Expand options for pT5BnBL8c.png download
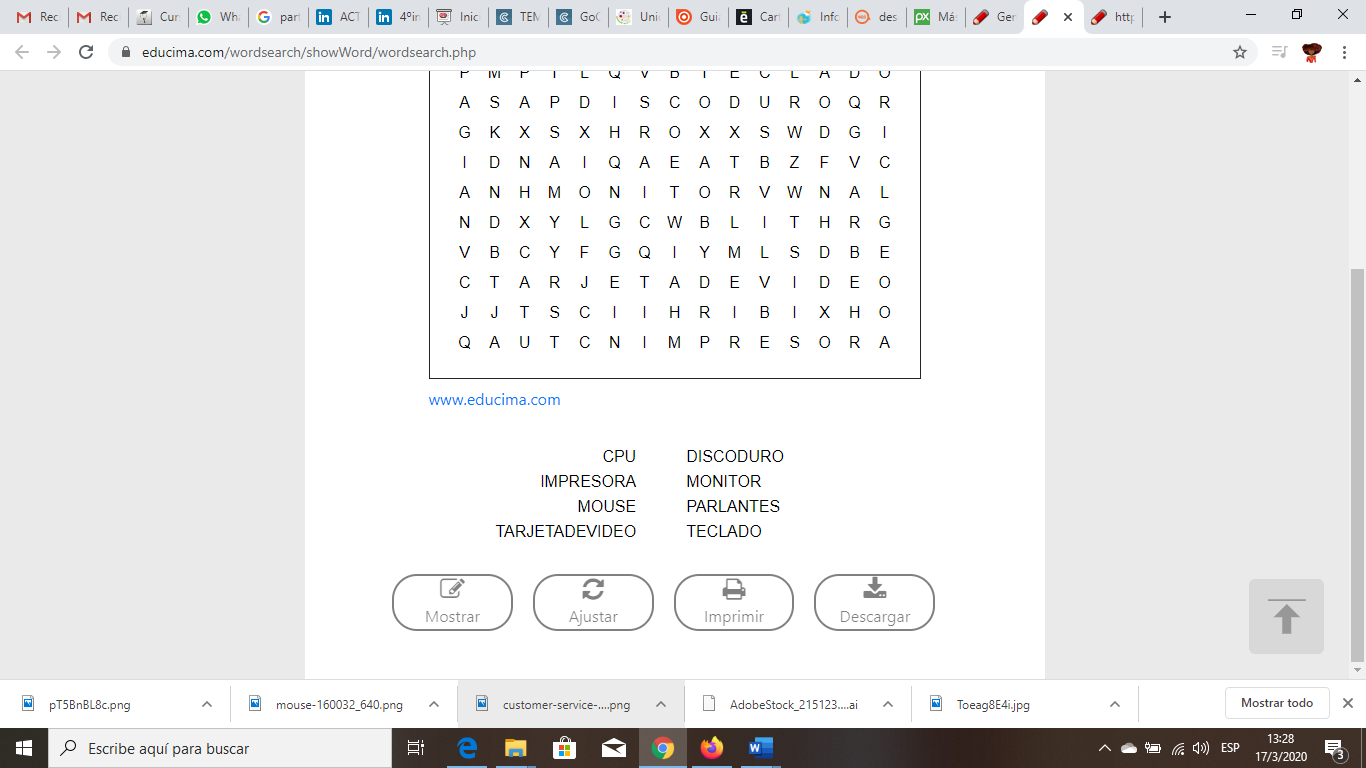This screenshot has height=768, width=1366. tap(207, 704)
